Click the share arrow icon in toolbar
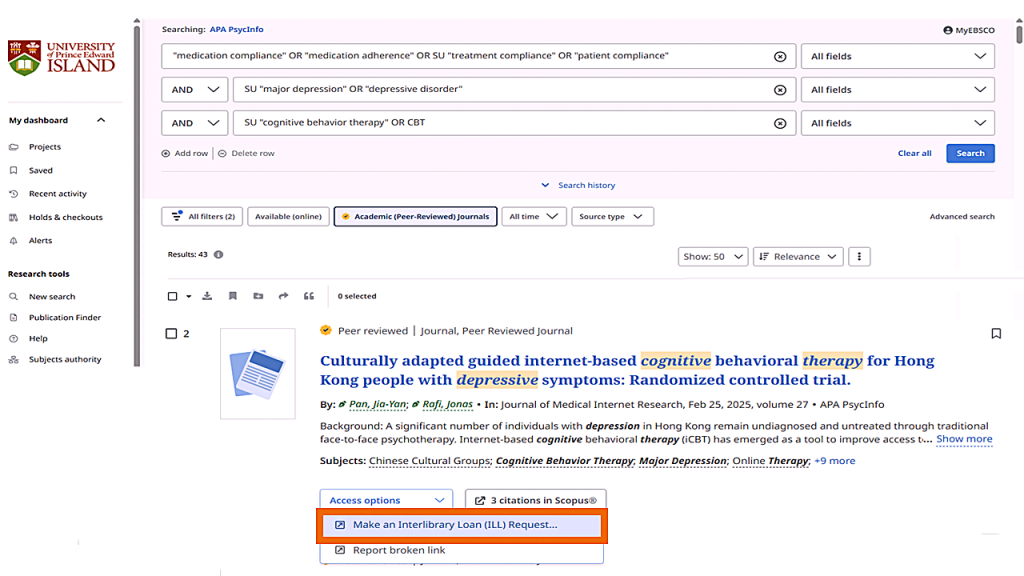This screenshot has width=1024, height=576. (x=283, y=296)
